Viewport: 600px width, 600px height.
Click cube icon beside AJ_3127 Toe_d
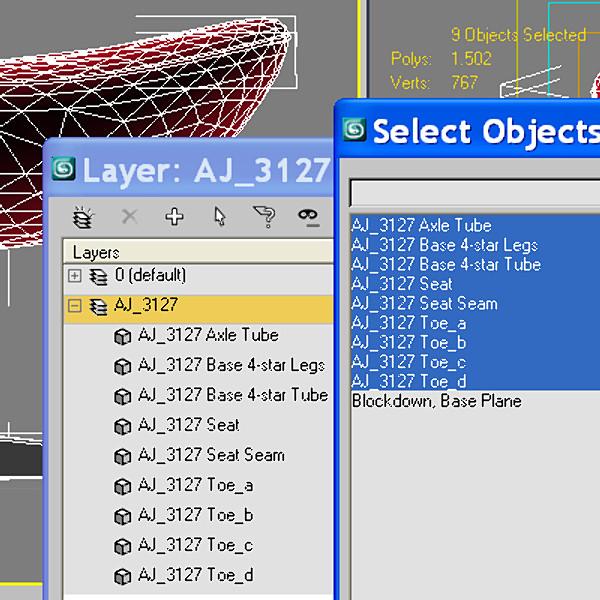[x=123, y=576]
